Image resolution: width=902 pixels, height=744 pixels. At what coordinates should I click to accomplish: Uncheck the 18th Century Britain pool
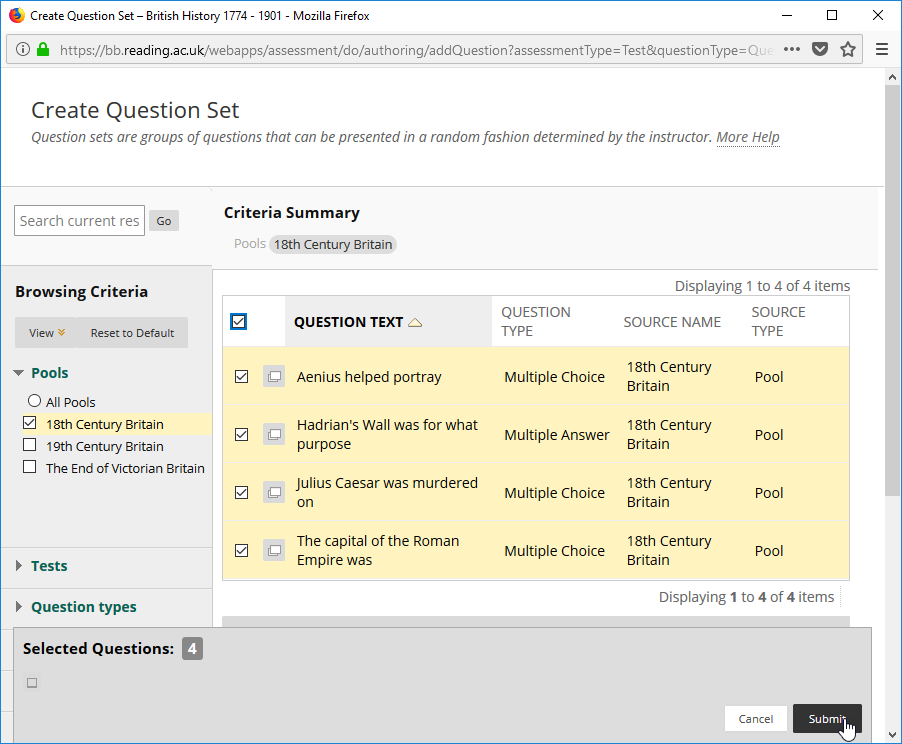point(30,423)
